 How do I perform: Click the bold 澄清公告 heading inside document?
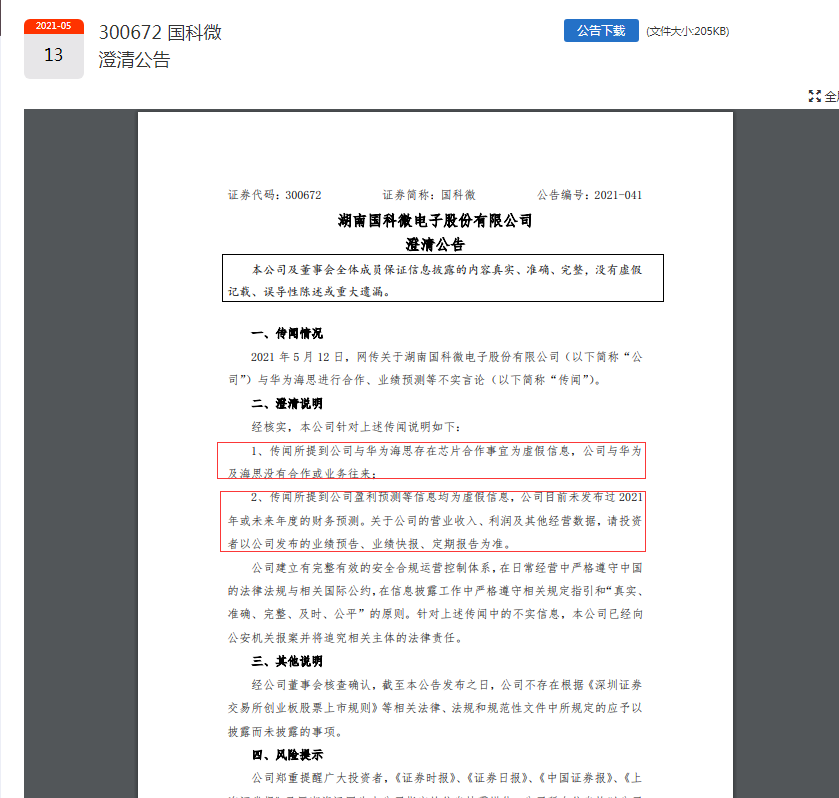click(x=435, y=243)
